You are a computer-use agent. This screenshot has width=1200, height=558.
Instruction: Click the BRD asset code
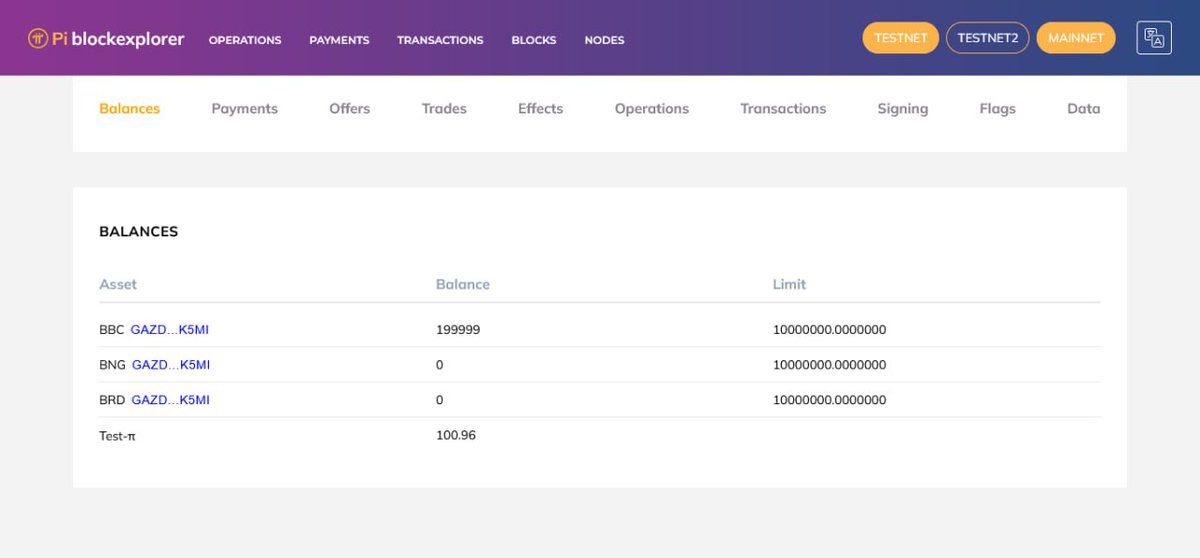(x=112, y=399)
